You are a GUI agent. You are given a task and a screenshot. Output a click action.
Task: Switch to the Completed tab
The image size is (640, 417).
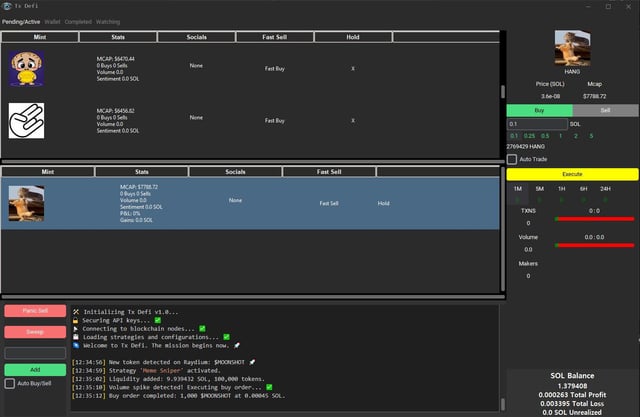coord(78,21)
